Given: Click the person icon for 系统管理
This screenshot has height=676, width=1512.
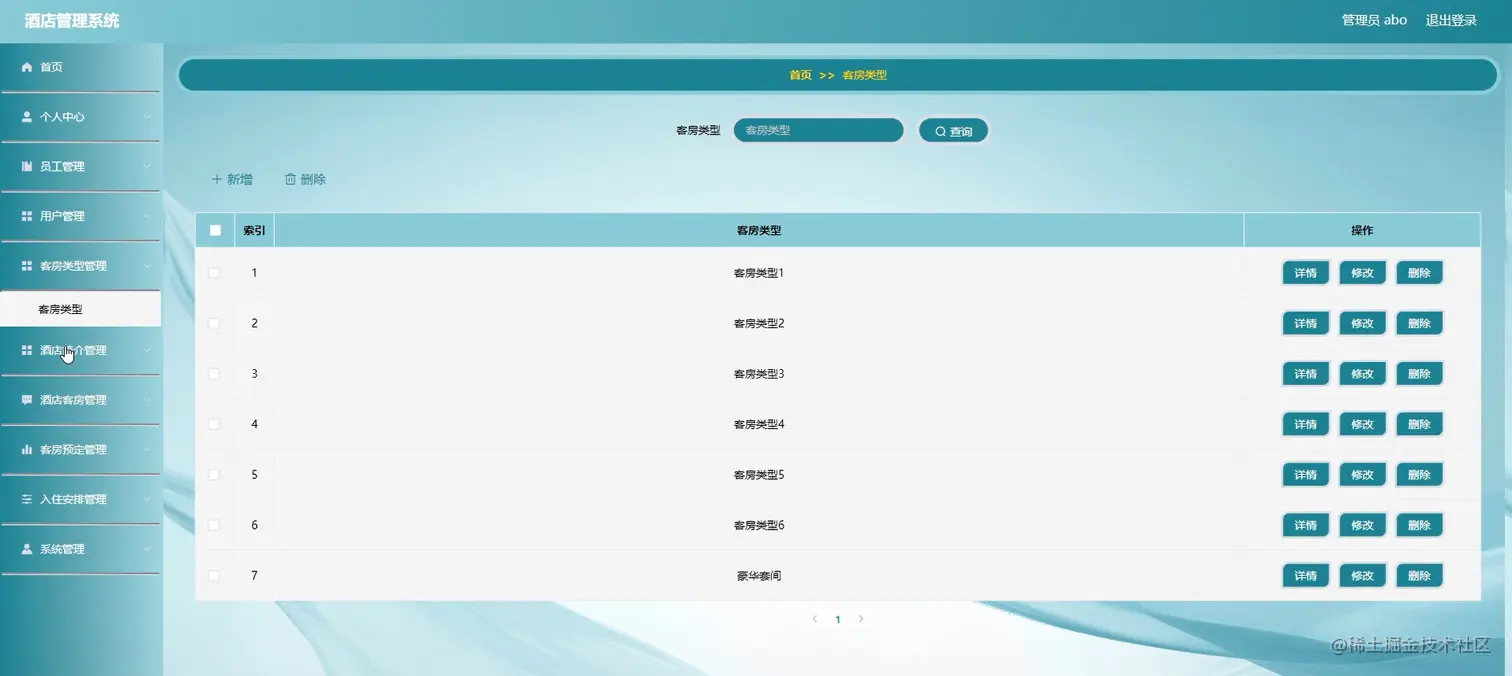Looking at the screenshot, I should click(x=27, y=549).
